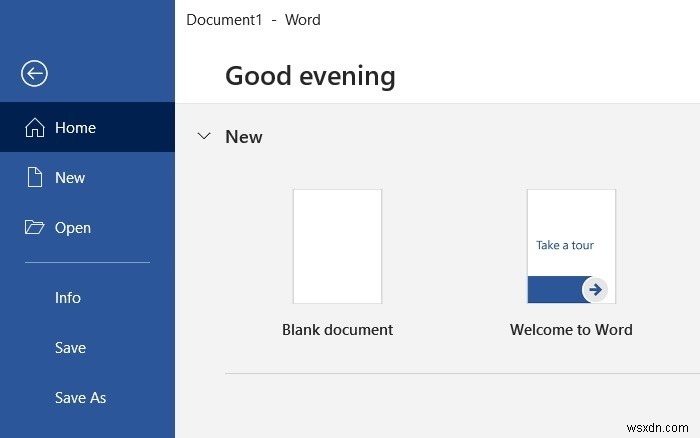Choose Open in the sidebar menu
This screenshot has width=700, height=438.
coord(88,227)
